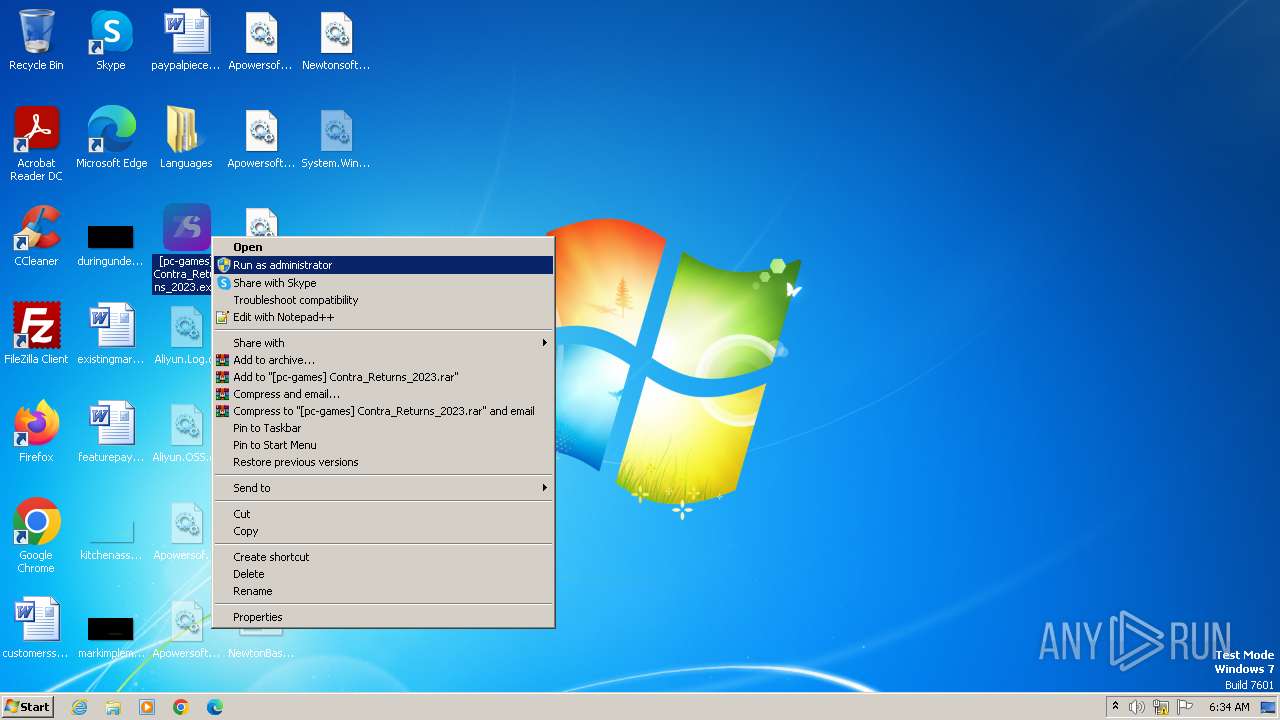Open the Action Center flag icon
Image resolution: width=1280 pixels, height=720 pixels.
tap(1185, 707)
